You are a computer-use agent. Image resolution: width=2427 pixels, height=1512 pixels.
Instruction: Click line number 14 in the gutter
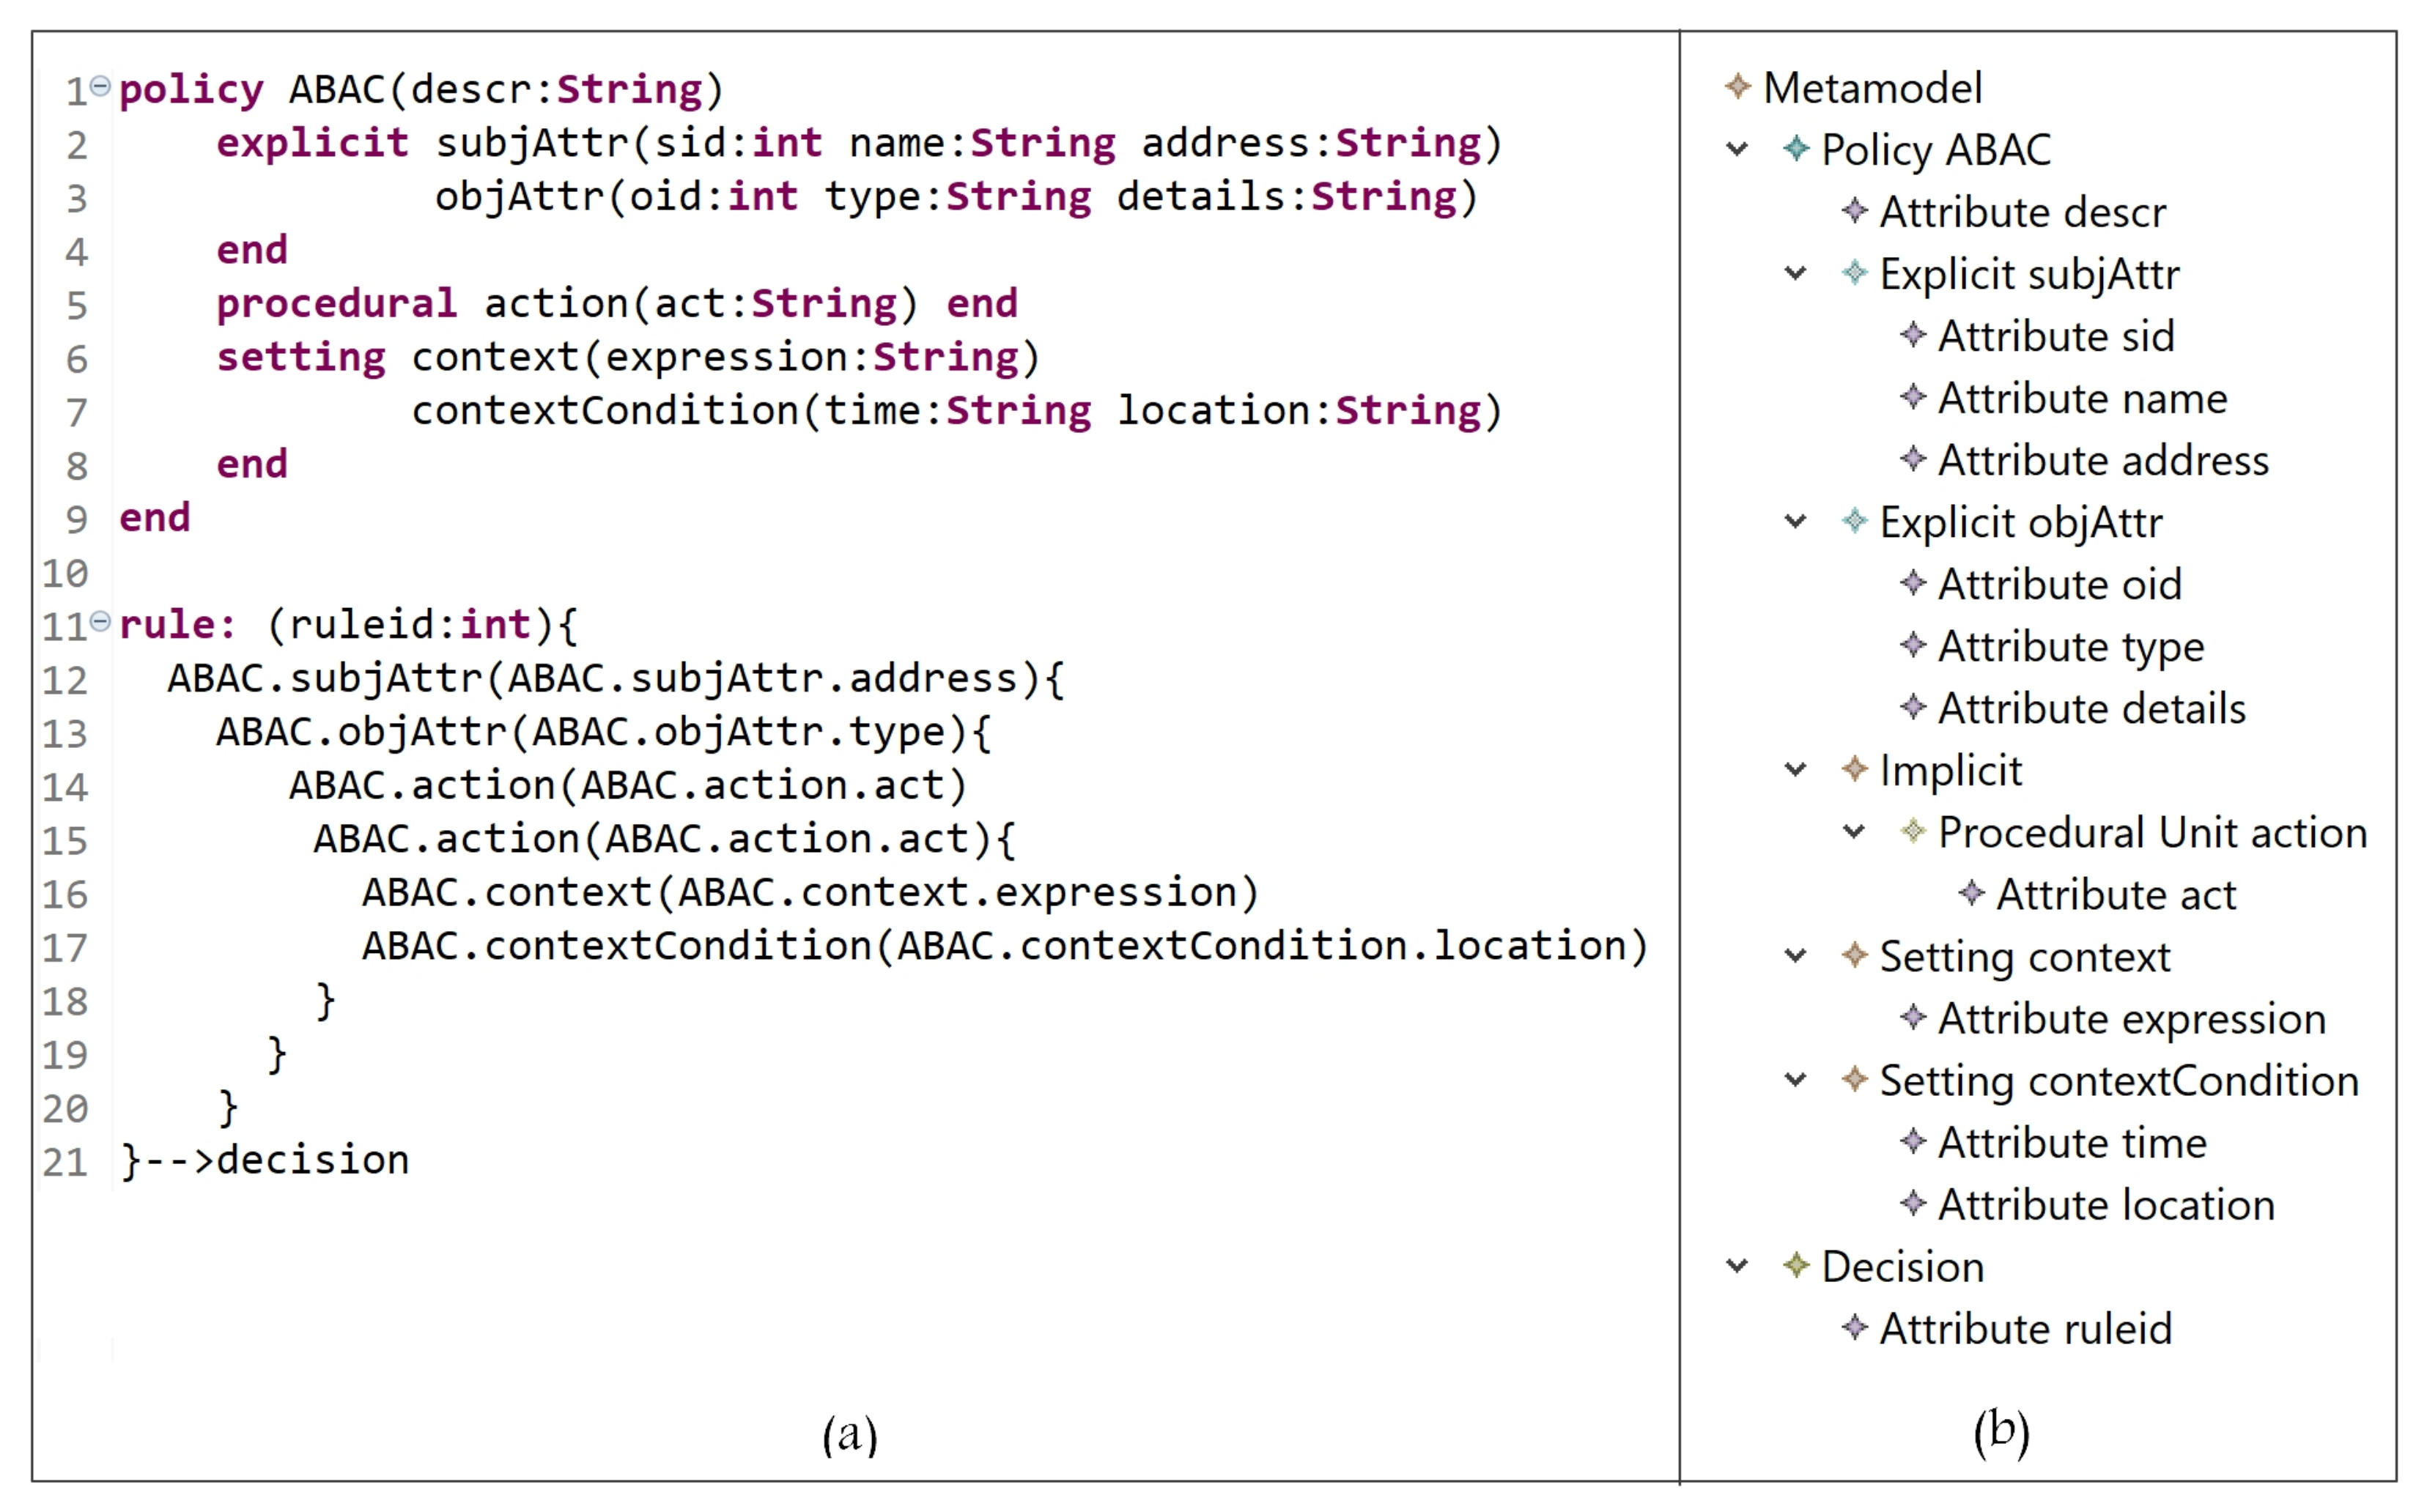click(65, 787)
